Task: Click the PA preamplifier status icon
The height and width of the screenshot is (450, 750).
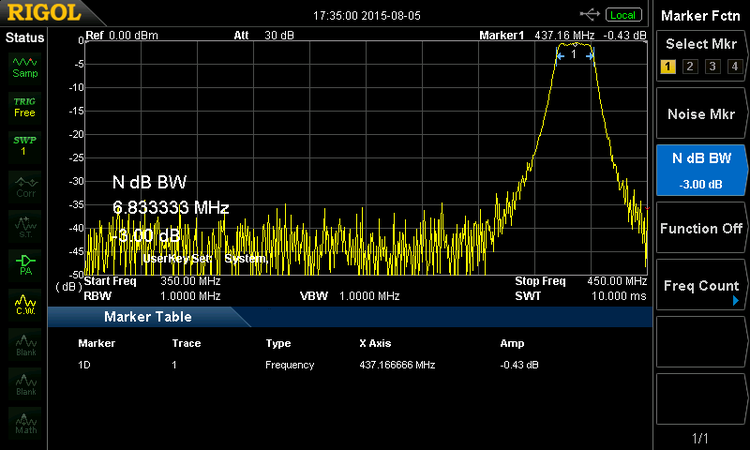Action: tap(24, 263)
